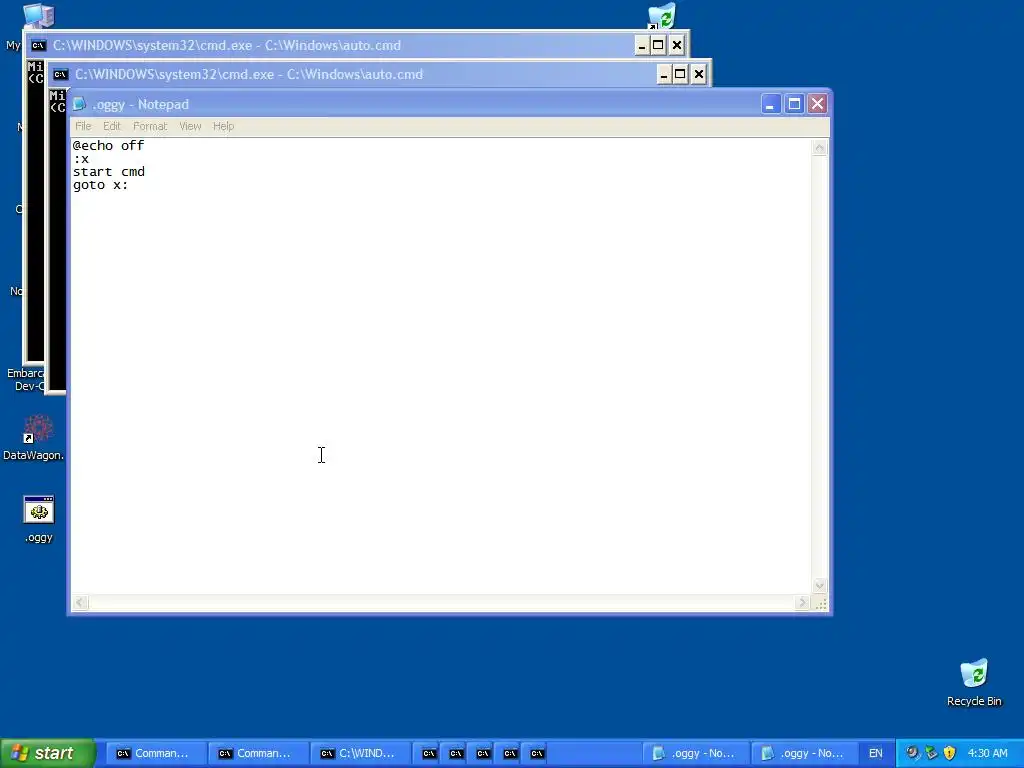Open the File menu in Notepad
Viewport: 1024px width, 768px height.
83,126
